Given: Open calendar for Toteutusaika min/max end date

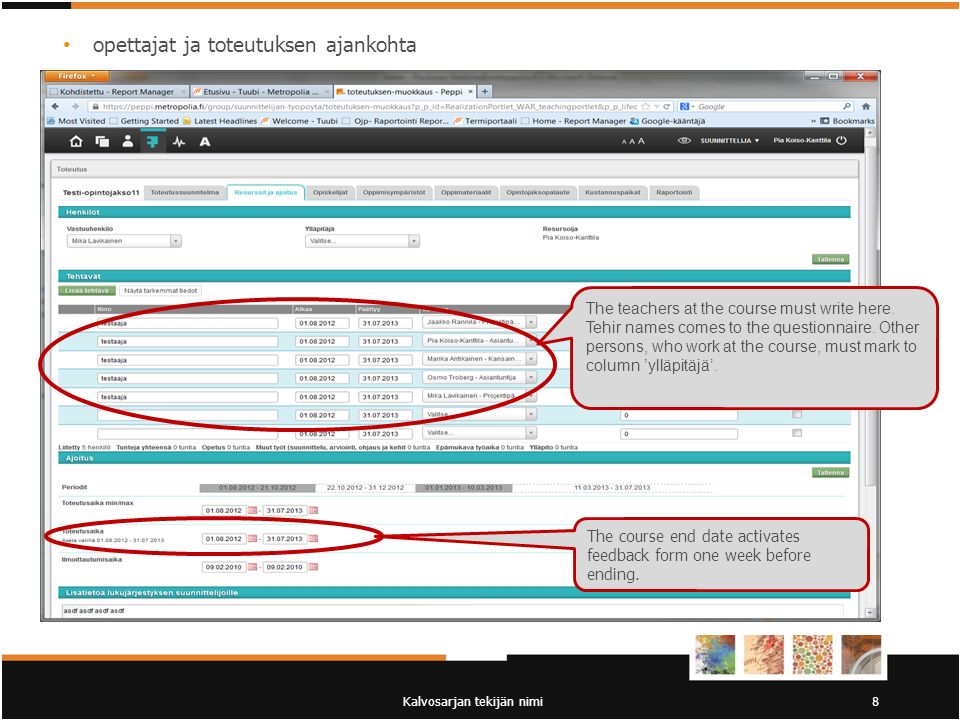Looking at the screenshot, I should (x=313, y=511).
